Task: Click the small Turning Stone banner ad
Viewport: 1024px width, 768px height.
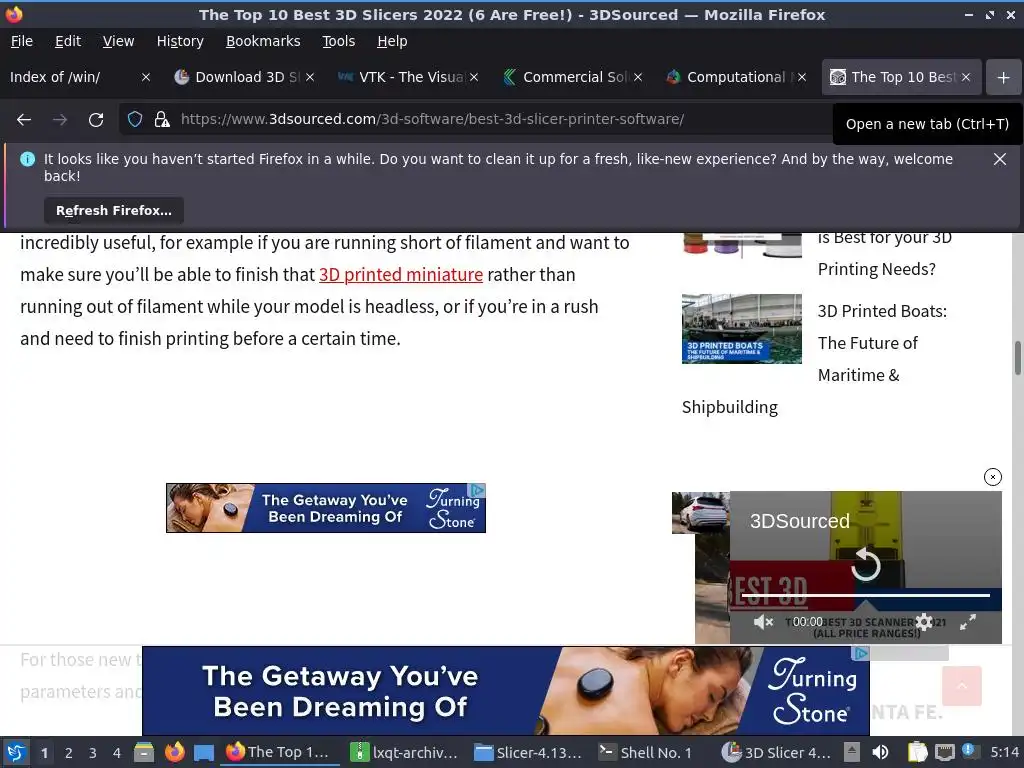Action: click(326, 508)
